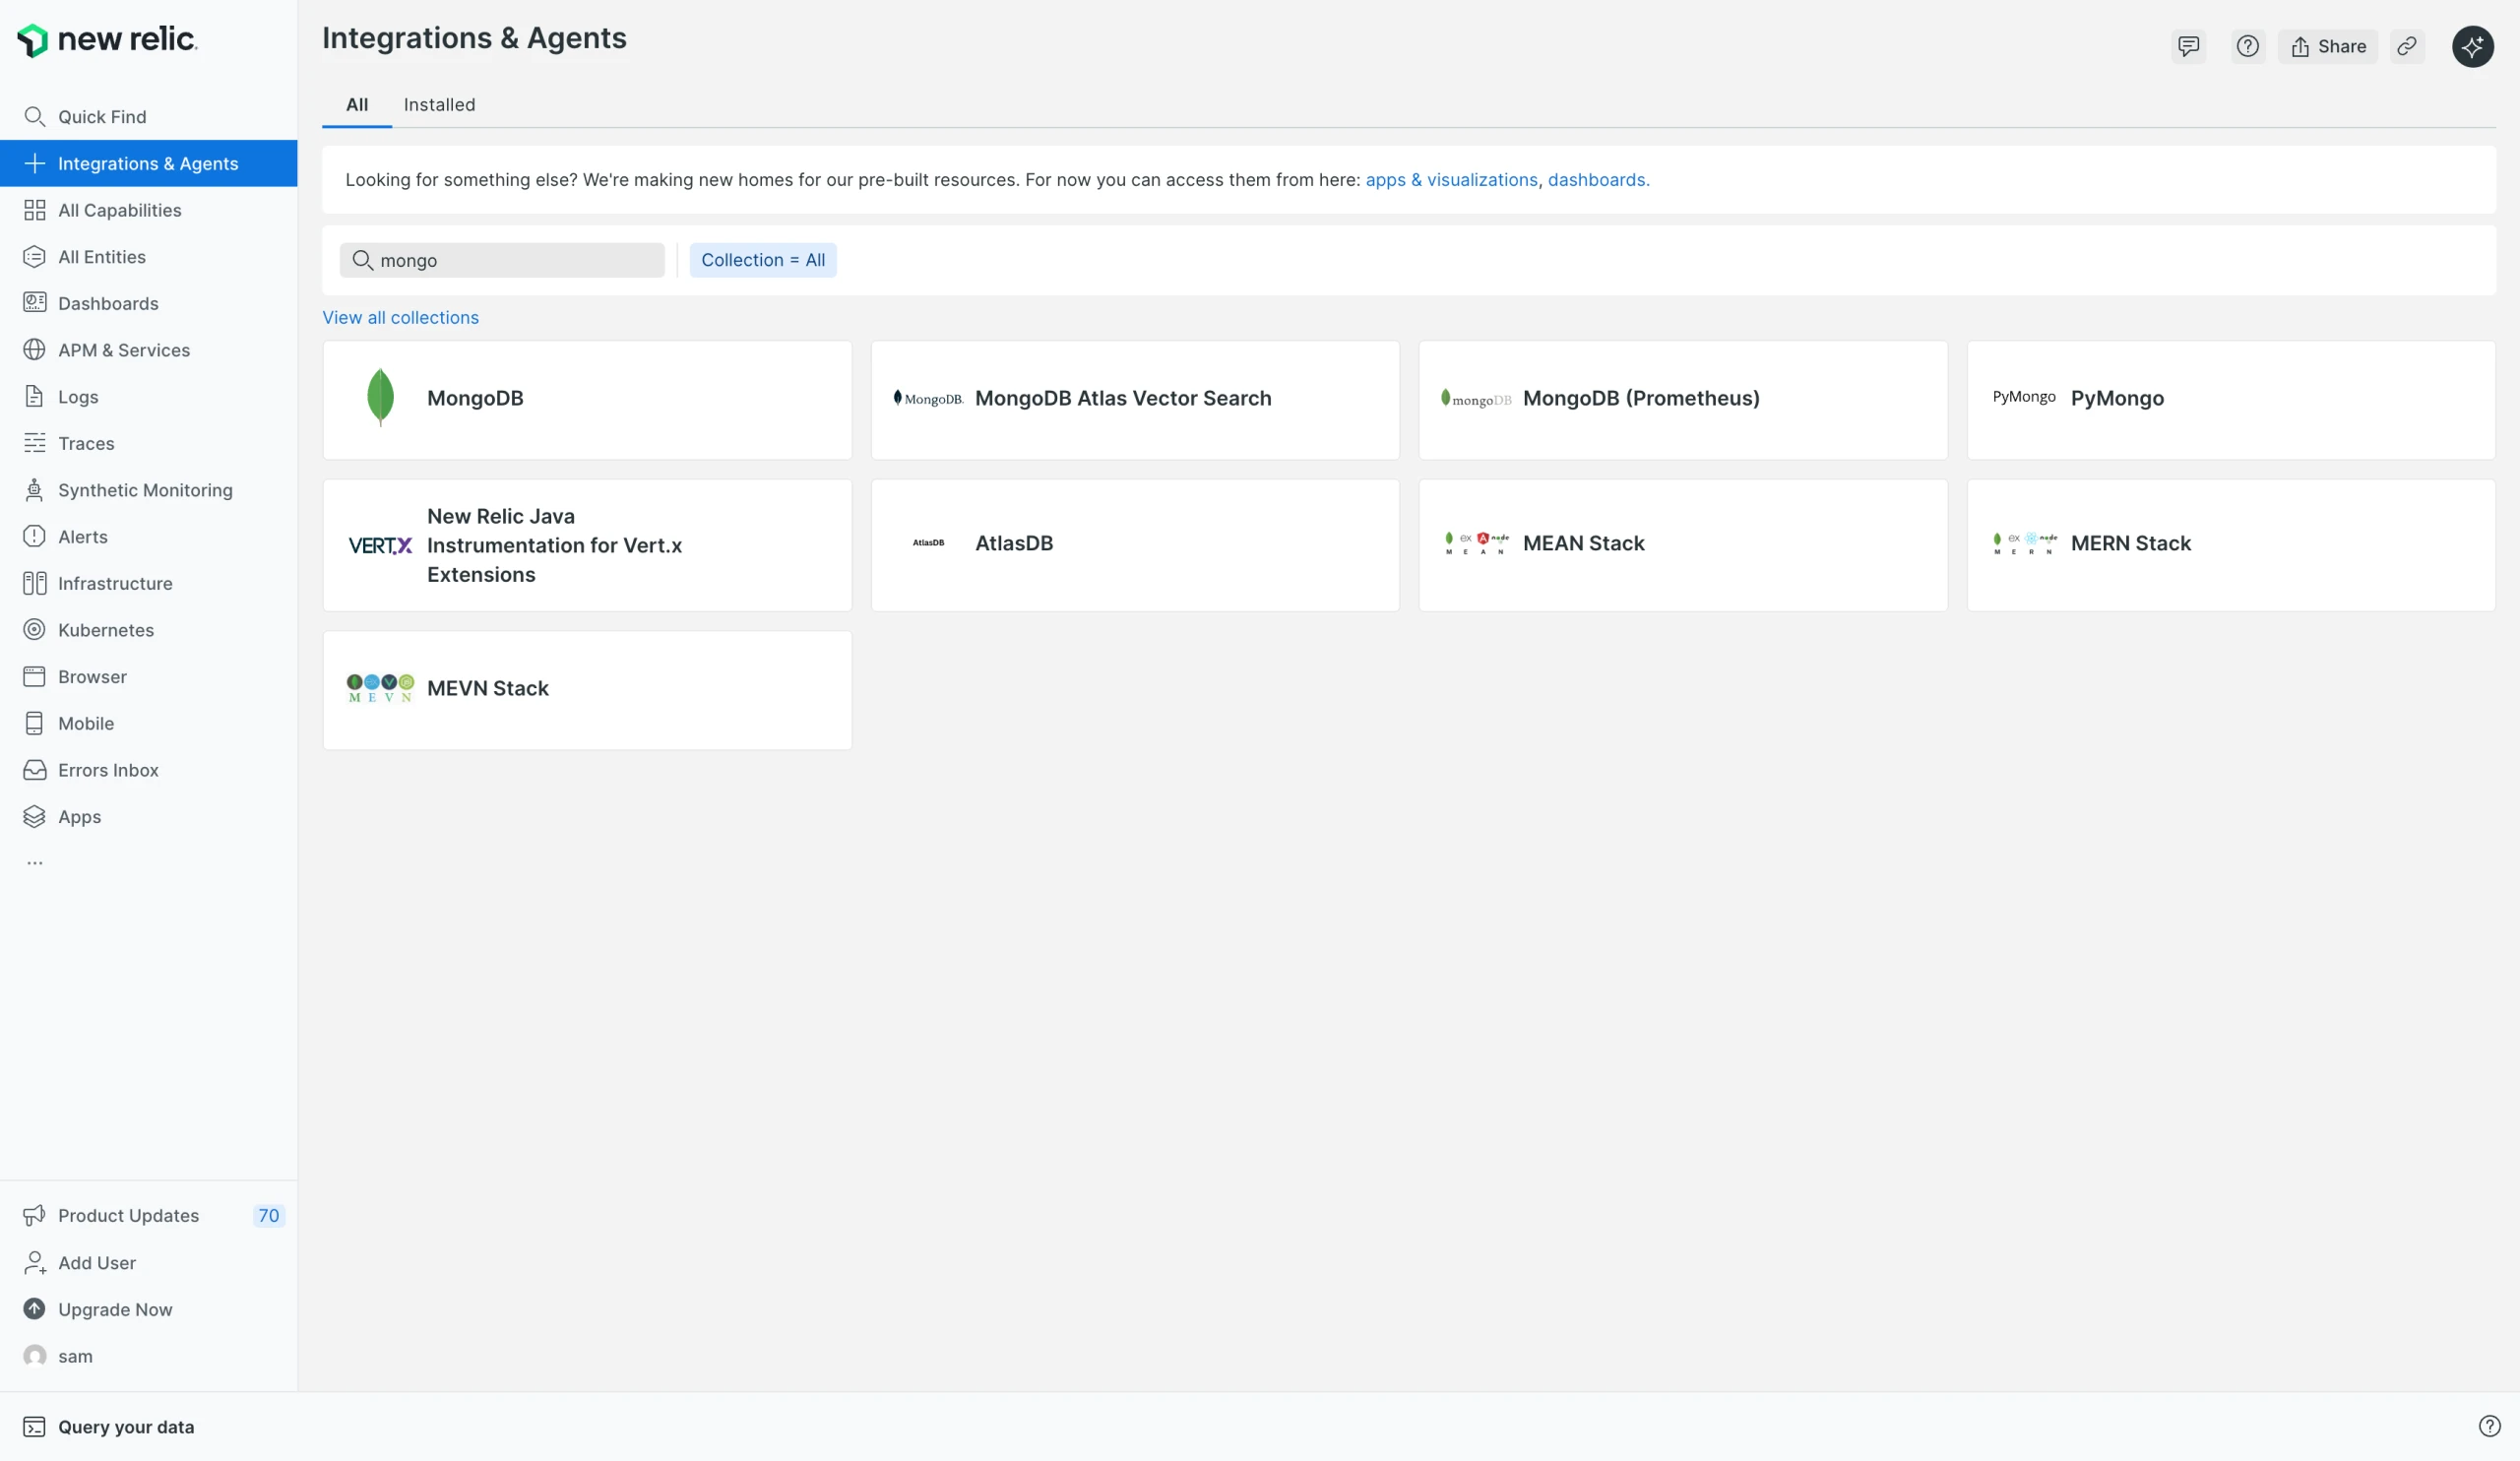The width and height of the screenshot is (2520, 1461).
Task: Open MongoDB Atlas Vector Search card
Action: point(1135,400)
